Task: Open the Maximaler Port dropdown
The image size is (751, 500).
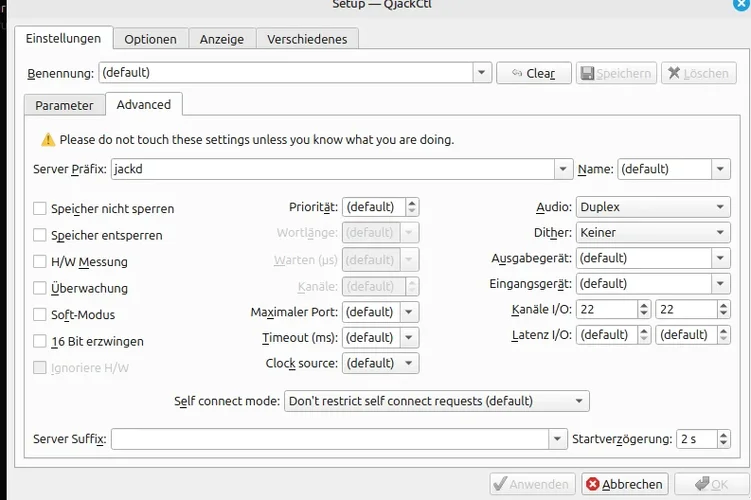Action: [x=409, y=312]
